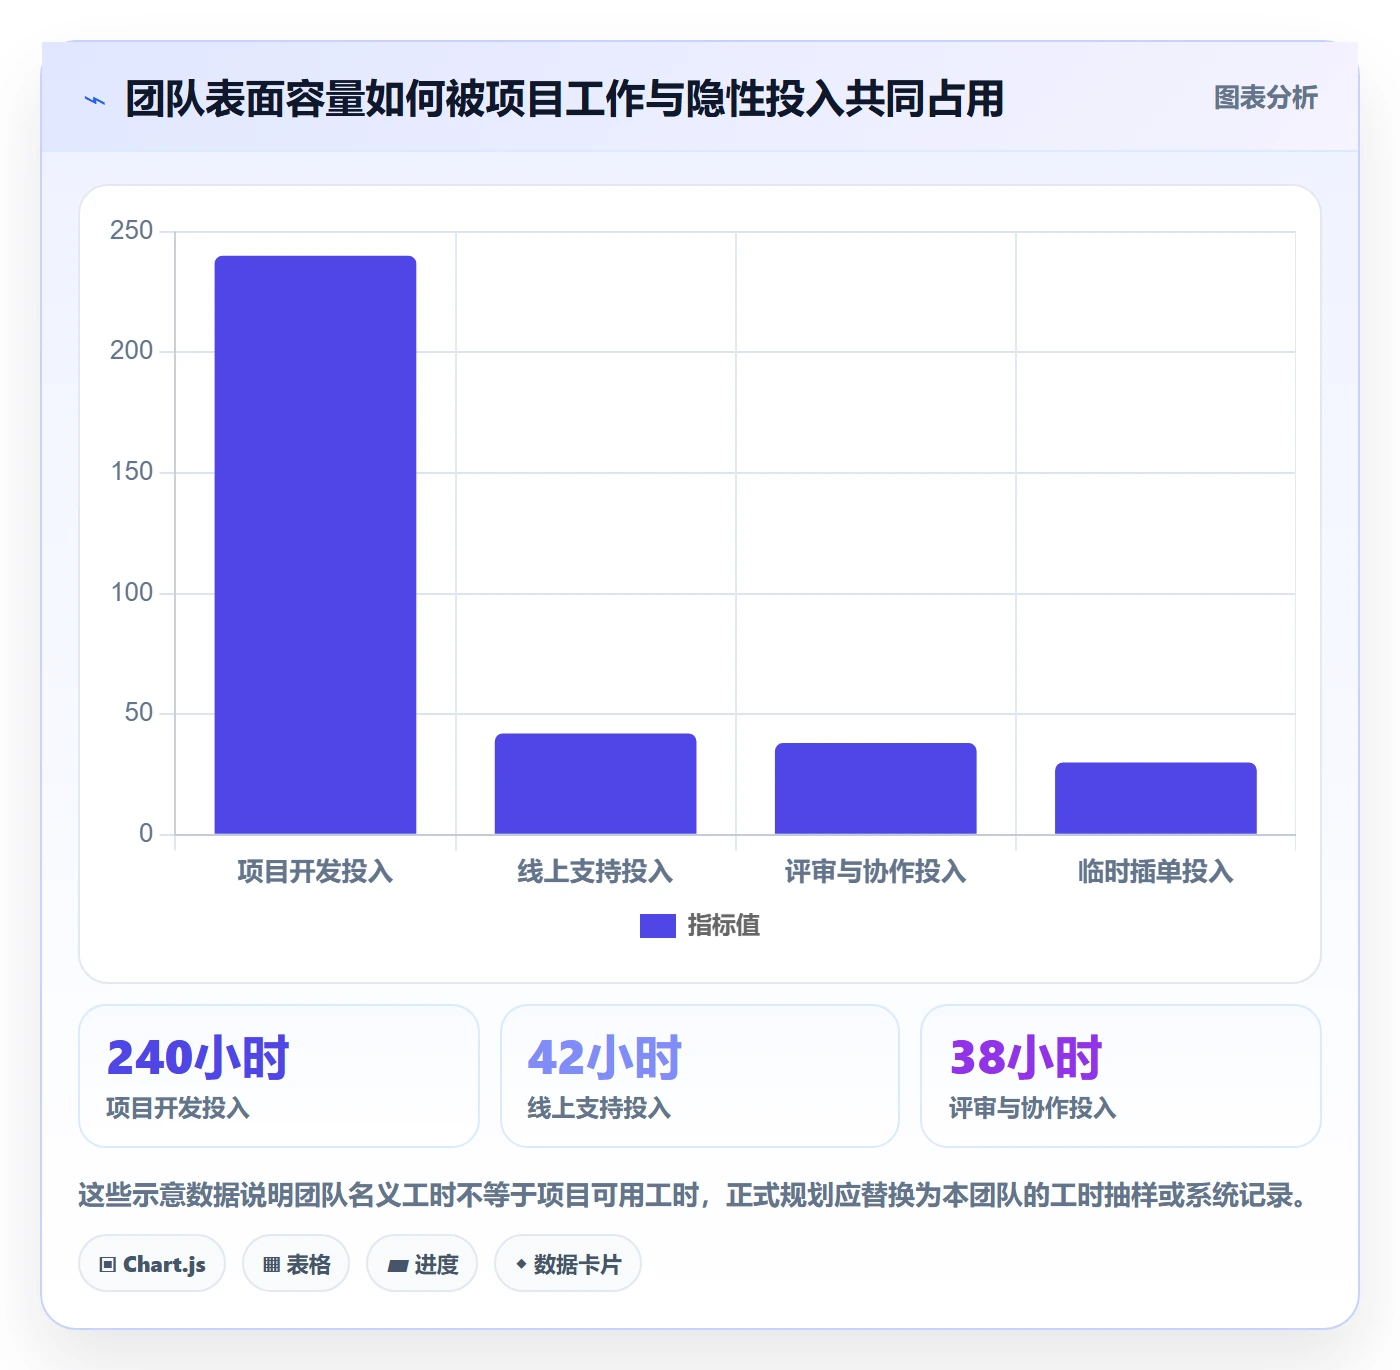
Task: Open the 42小时 data card
Action: (700, 1076)
